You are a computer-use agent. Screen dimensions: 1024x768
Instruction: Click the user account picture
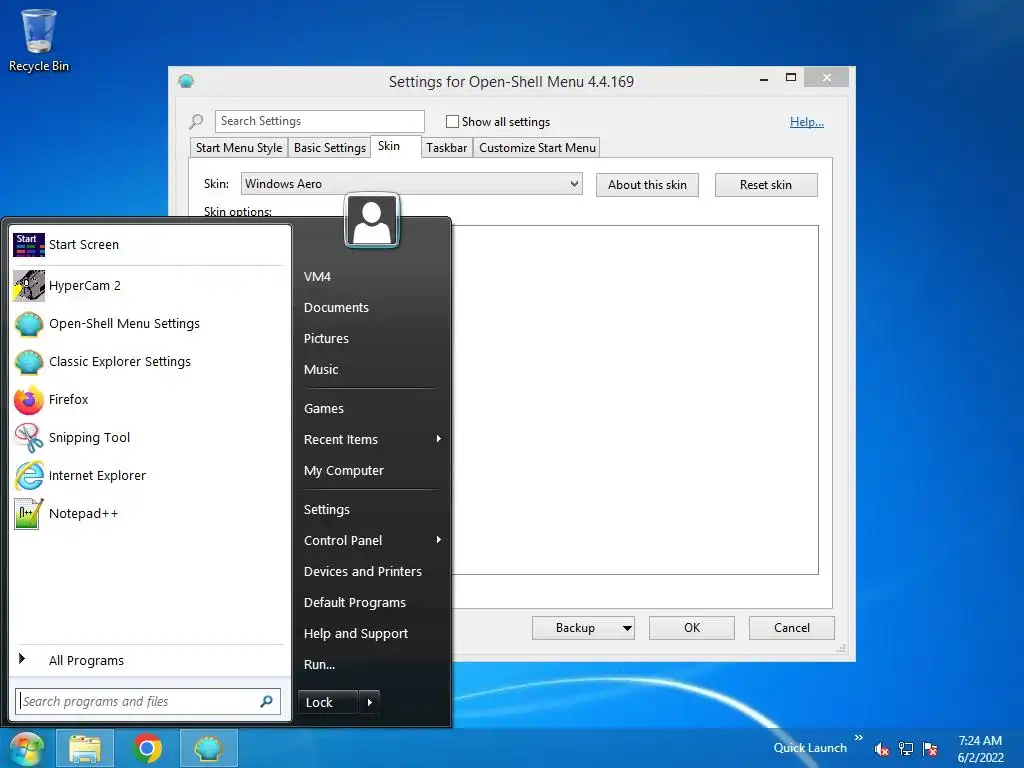tap(372, 221)
